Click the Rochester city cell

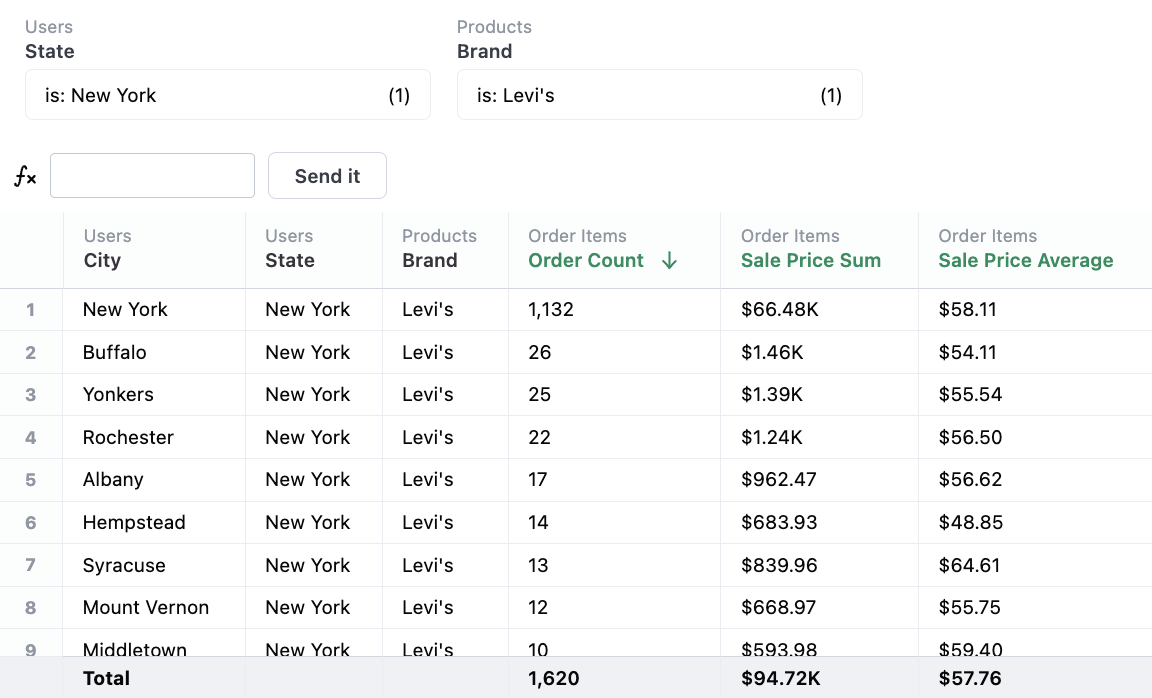click(x=128, y=437)
